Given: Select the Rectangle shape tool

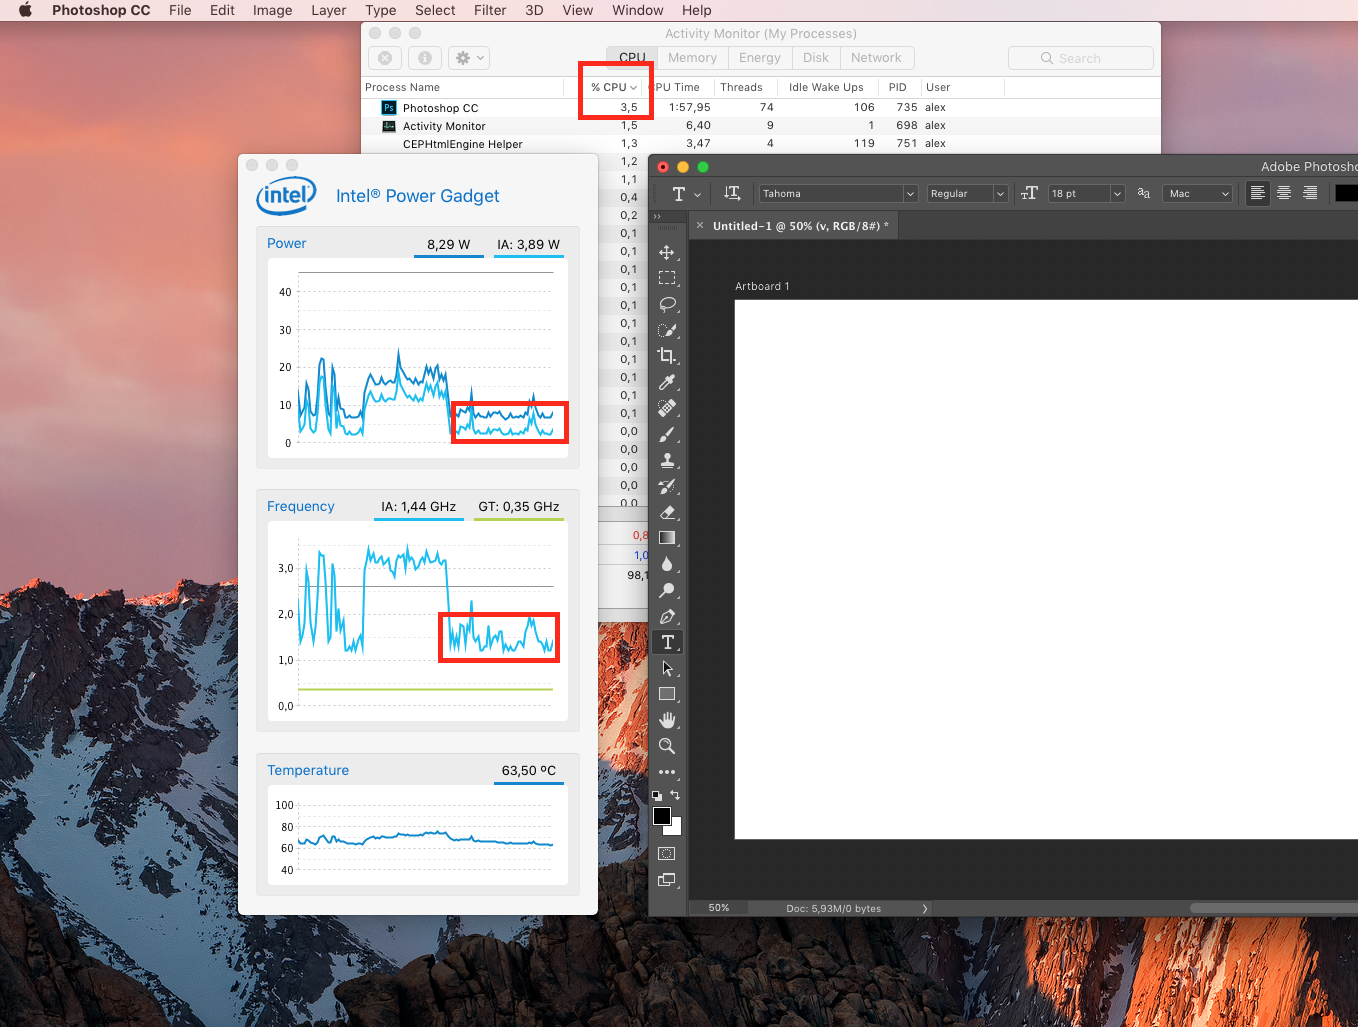Looking at the screenshot, I should [x=667, y=694].
